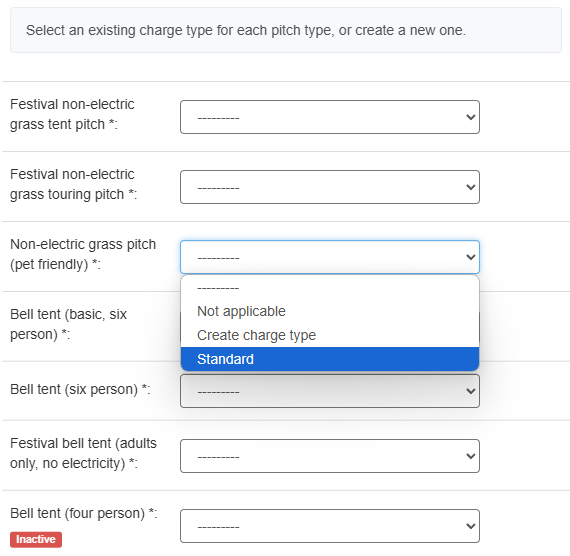Image resolution: width=570 pixels, height=556 pixels.
Task: Click the red Inactive badge
Action: point(36,539)
